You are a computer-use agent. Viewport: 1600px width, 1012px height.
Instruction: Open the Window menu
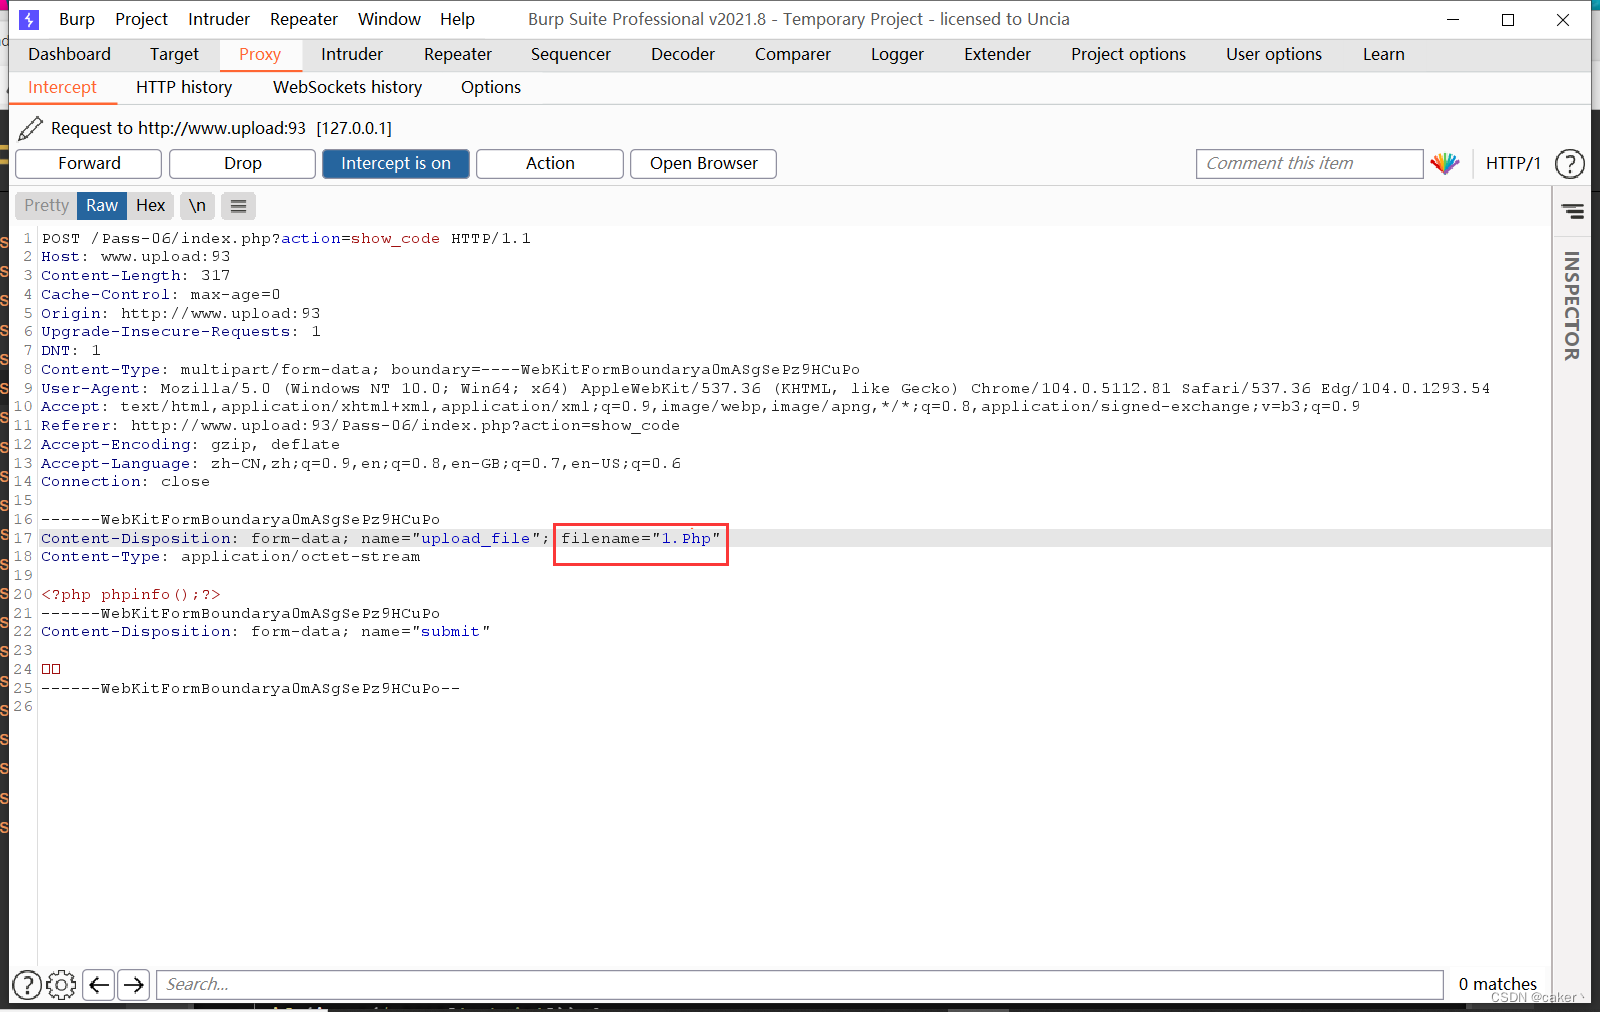click(x=390, y=19)
